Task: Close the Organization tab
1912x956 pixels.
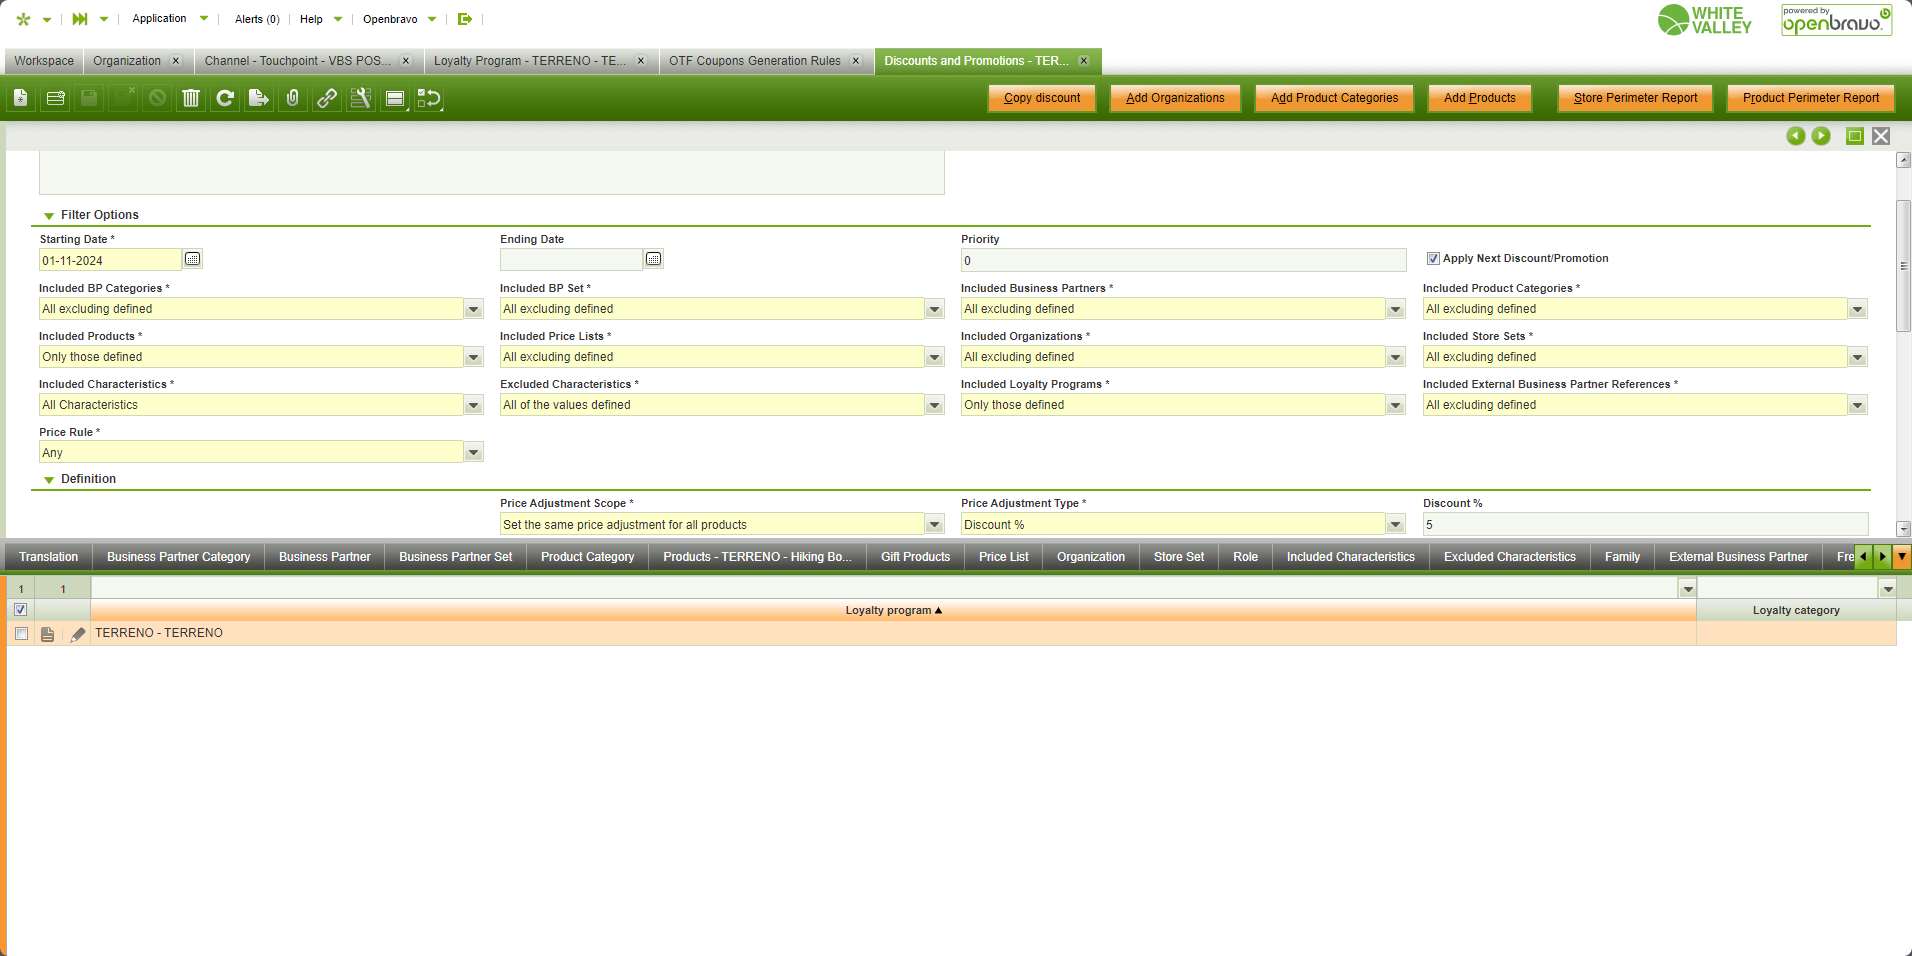Action: coord(176,61)
